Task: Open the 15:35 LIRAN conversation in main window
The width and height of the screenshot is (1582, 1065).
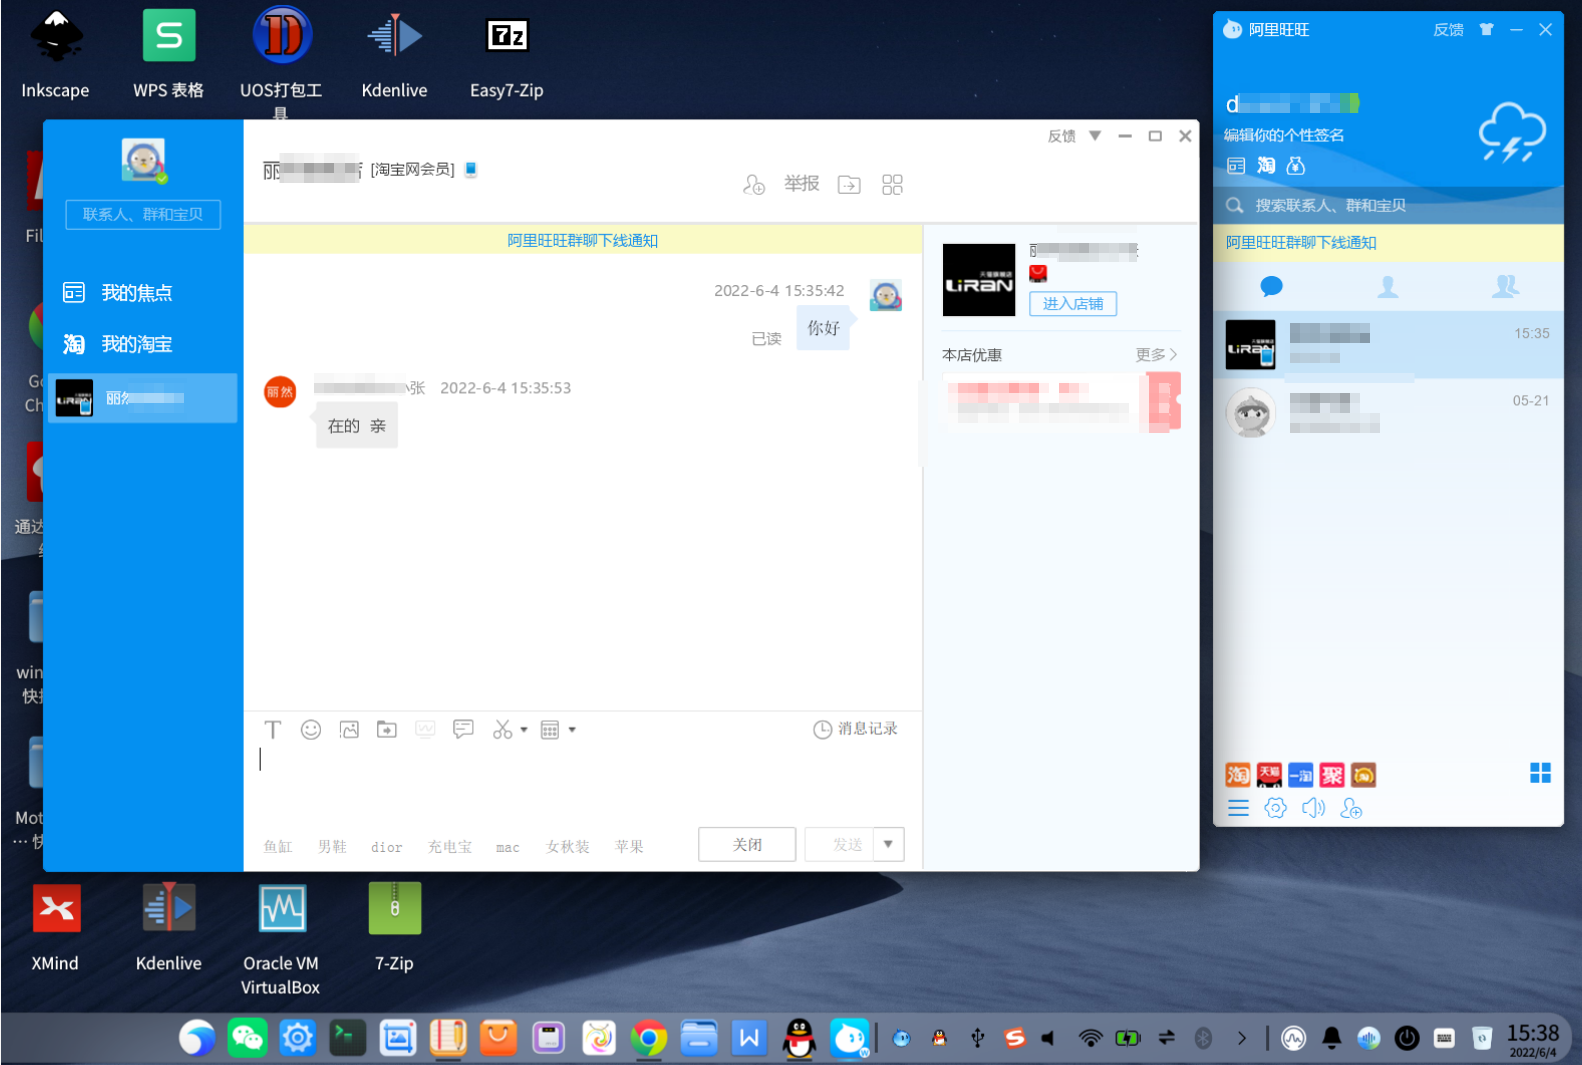Action: [1388, 345]
